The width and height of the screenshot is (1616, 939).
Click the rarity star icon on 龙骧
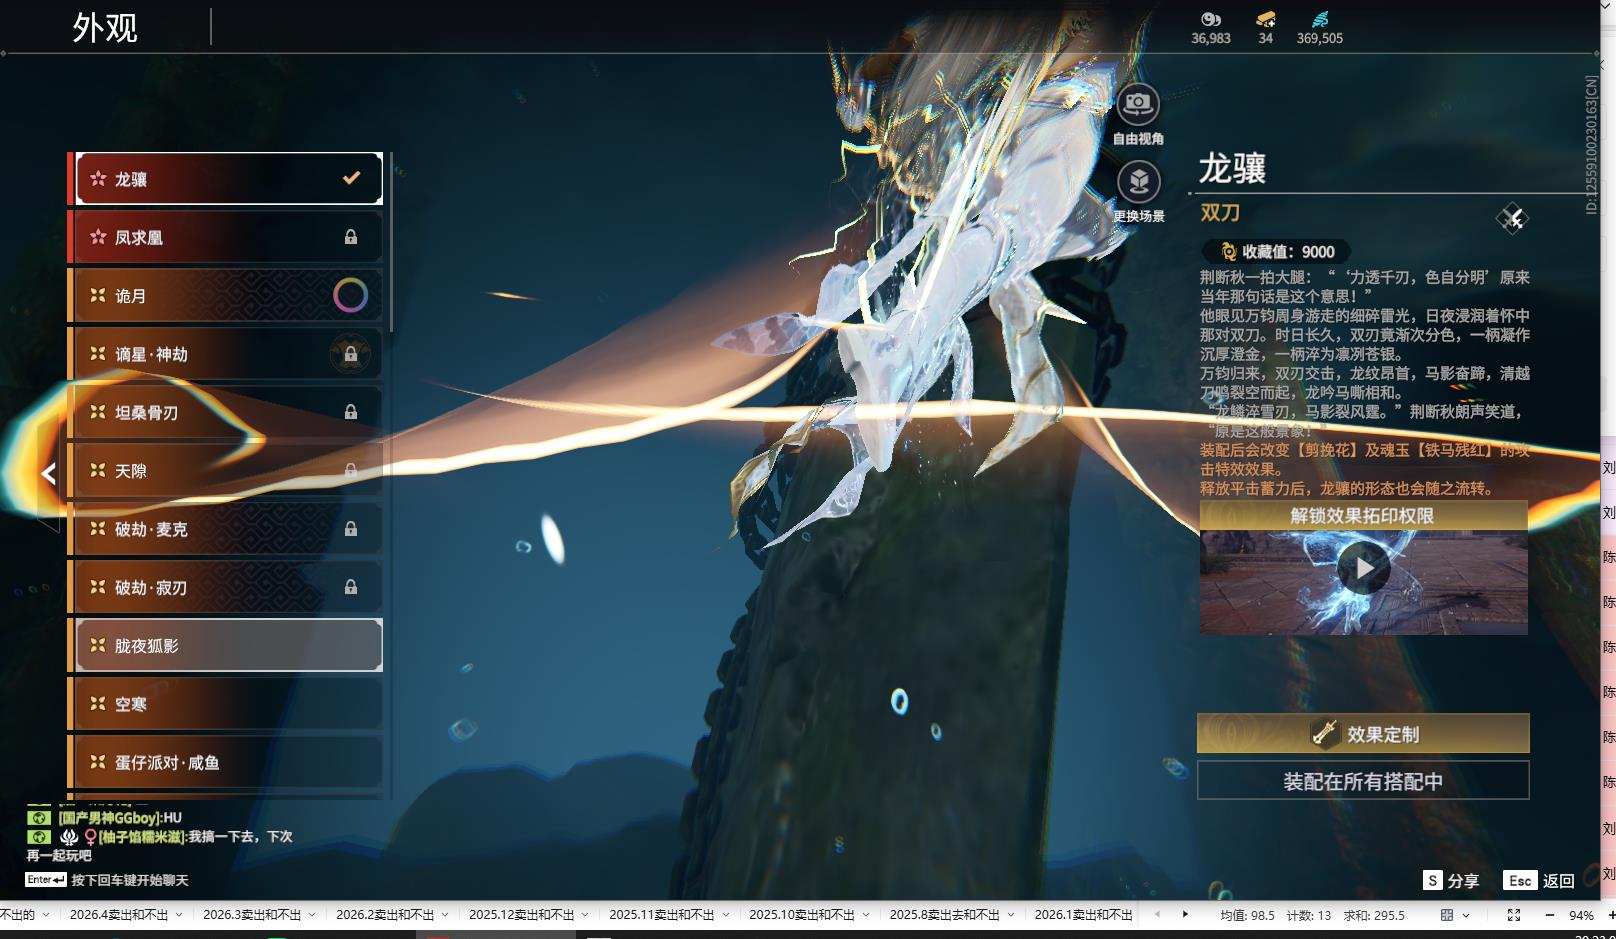click(x=98, y=179)
